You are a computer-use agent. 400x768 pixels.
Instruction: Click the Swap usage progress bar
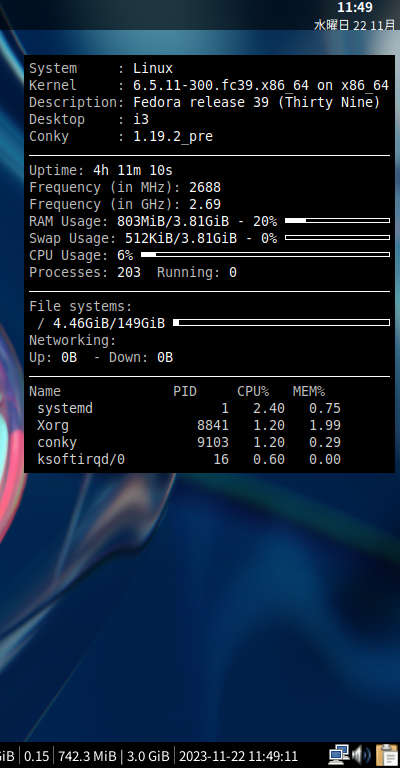click(x=337, y=238)
